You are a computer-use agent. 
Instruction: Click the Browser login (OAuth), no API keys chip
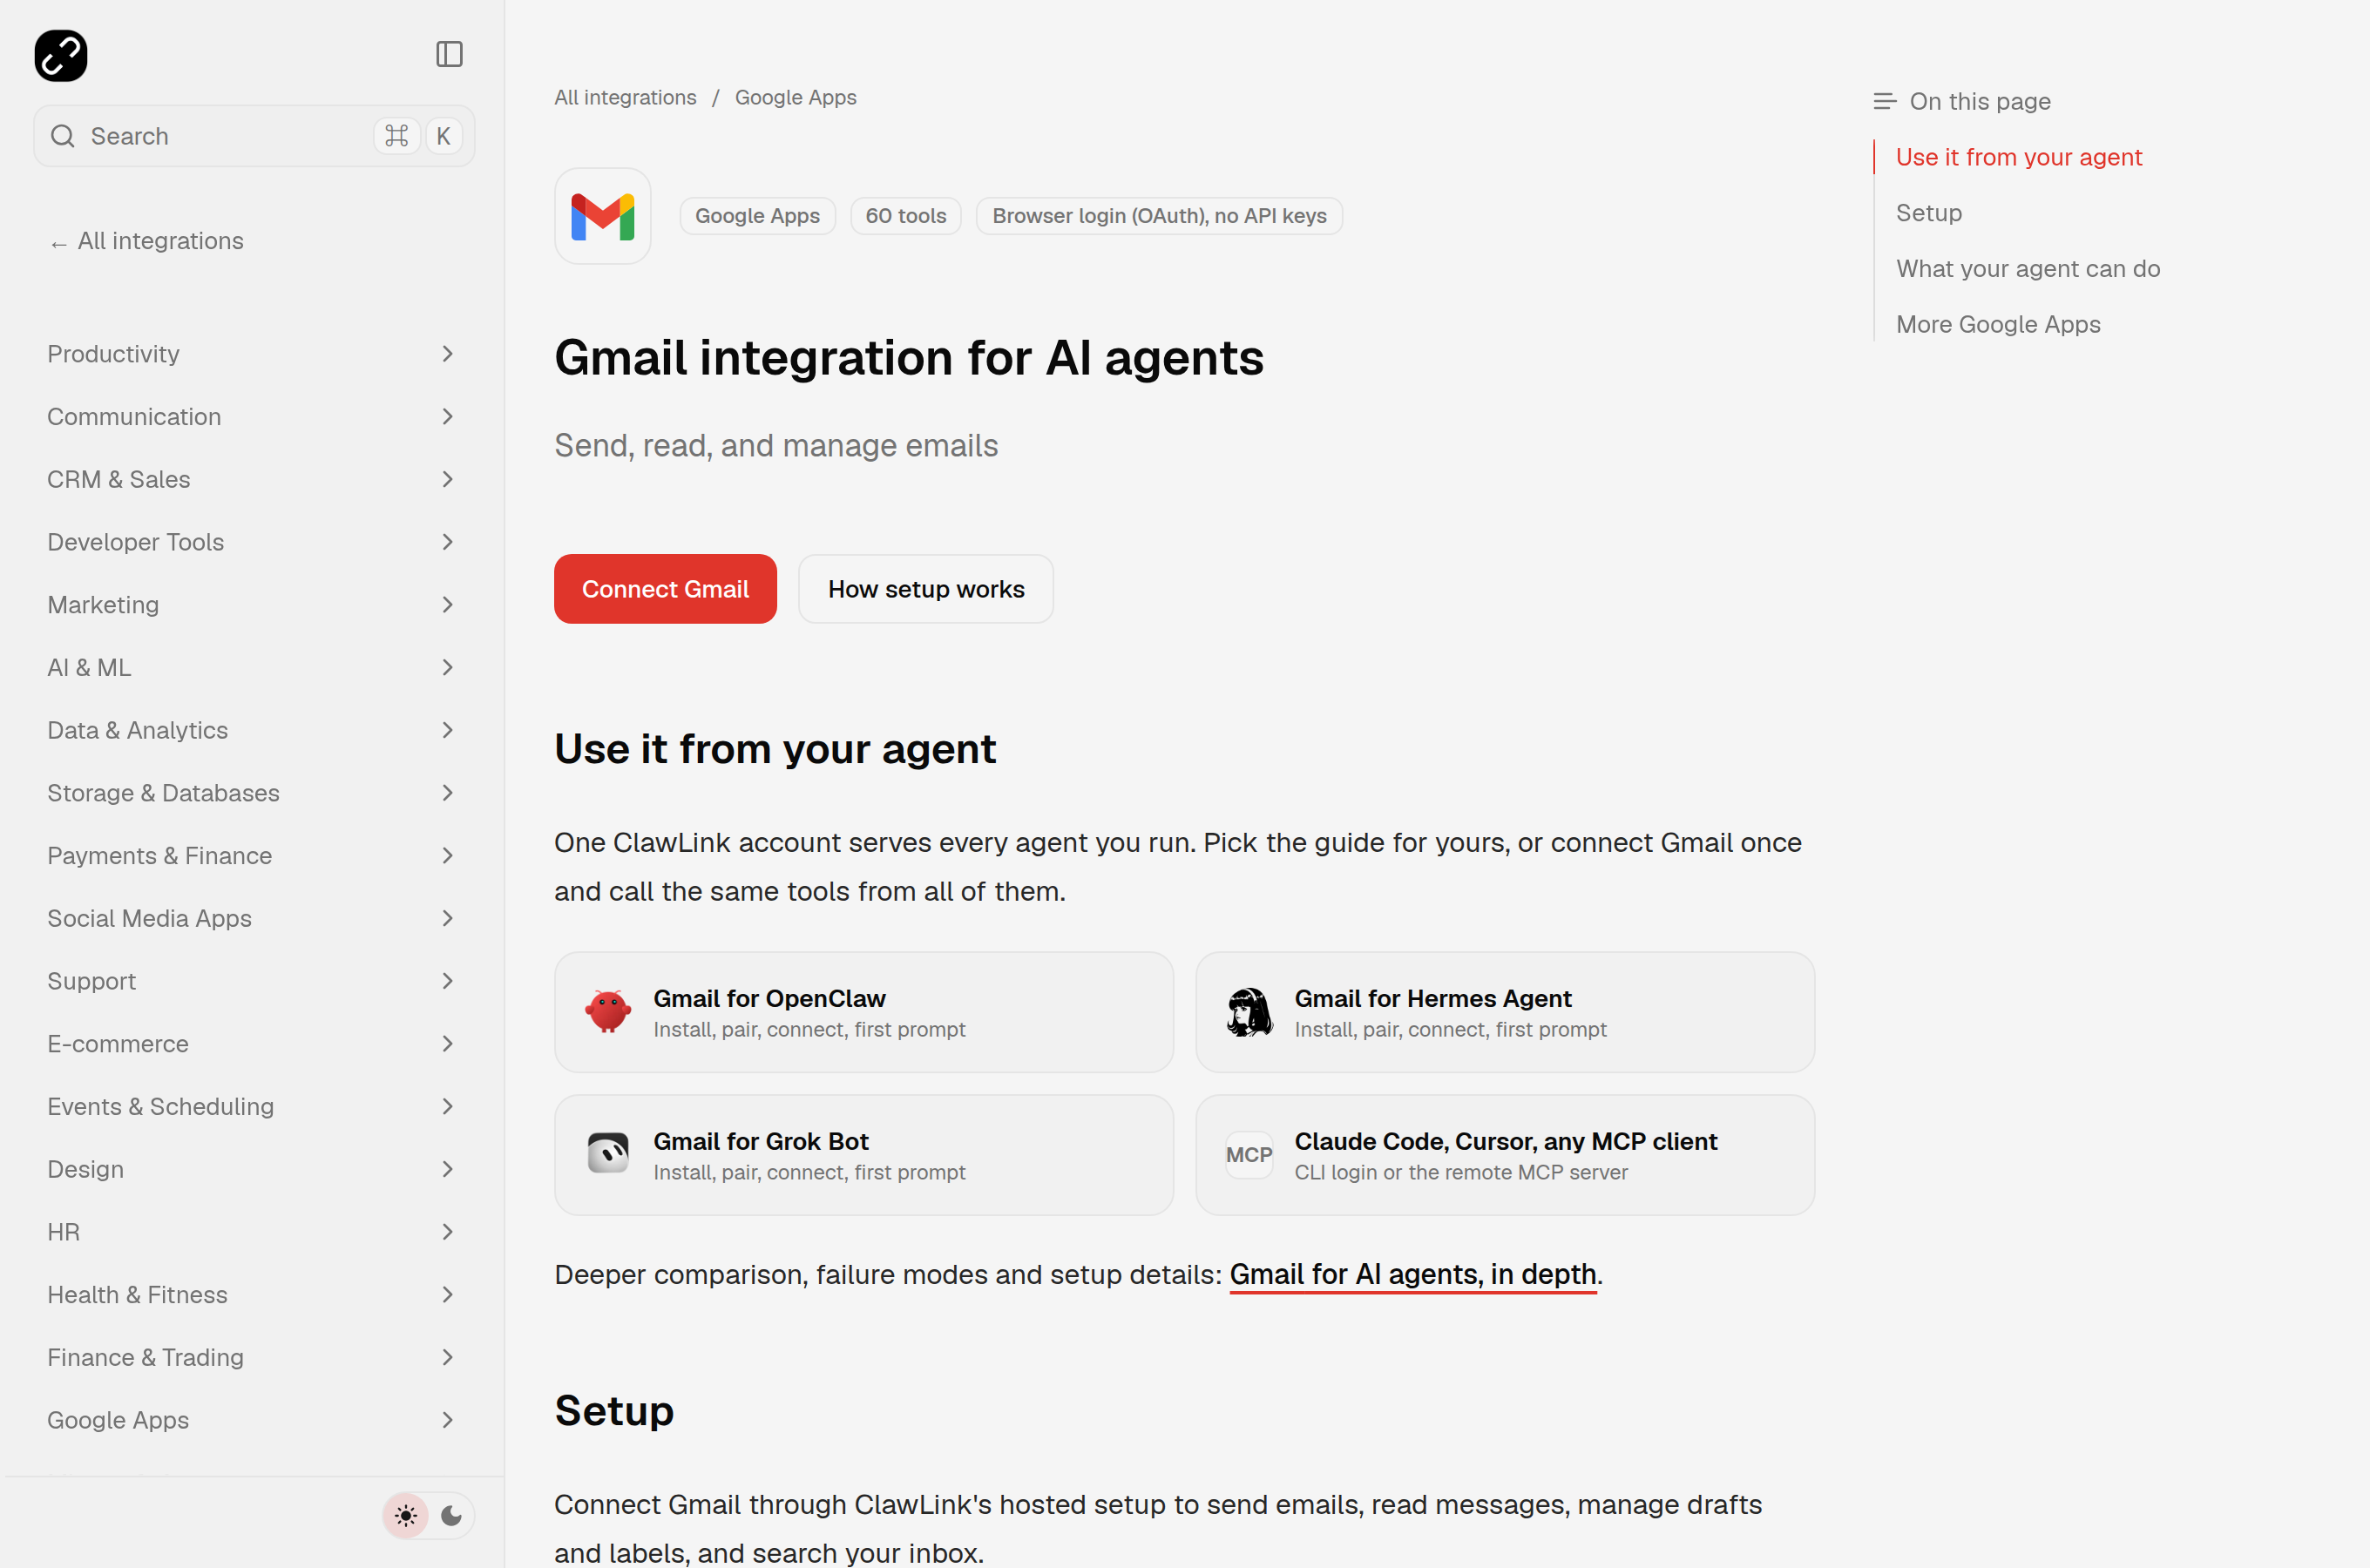(1159, 216)
